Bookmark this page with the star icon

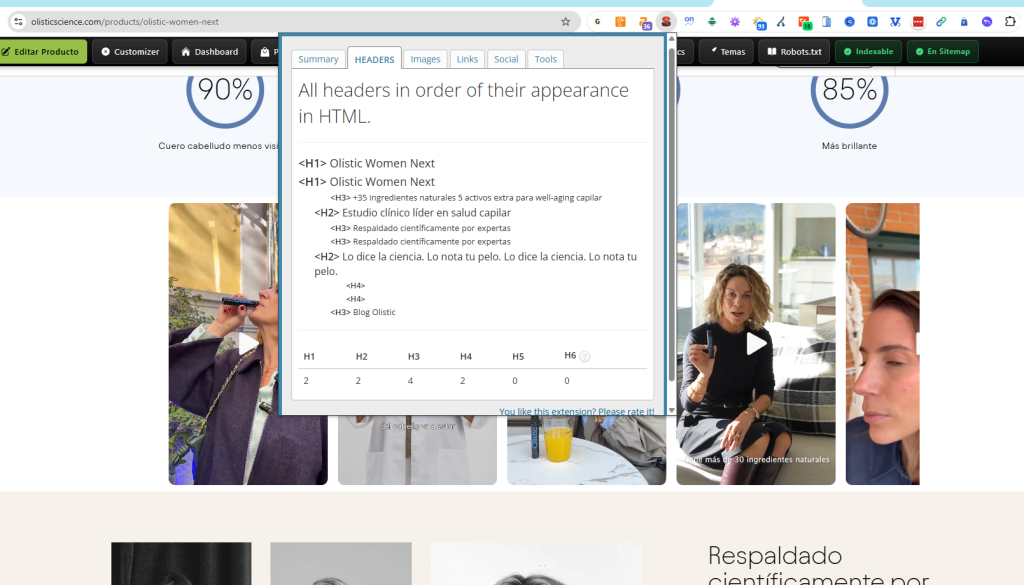565,21
